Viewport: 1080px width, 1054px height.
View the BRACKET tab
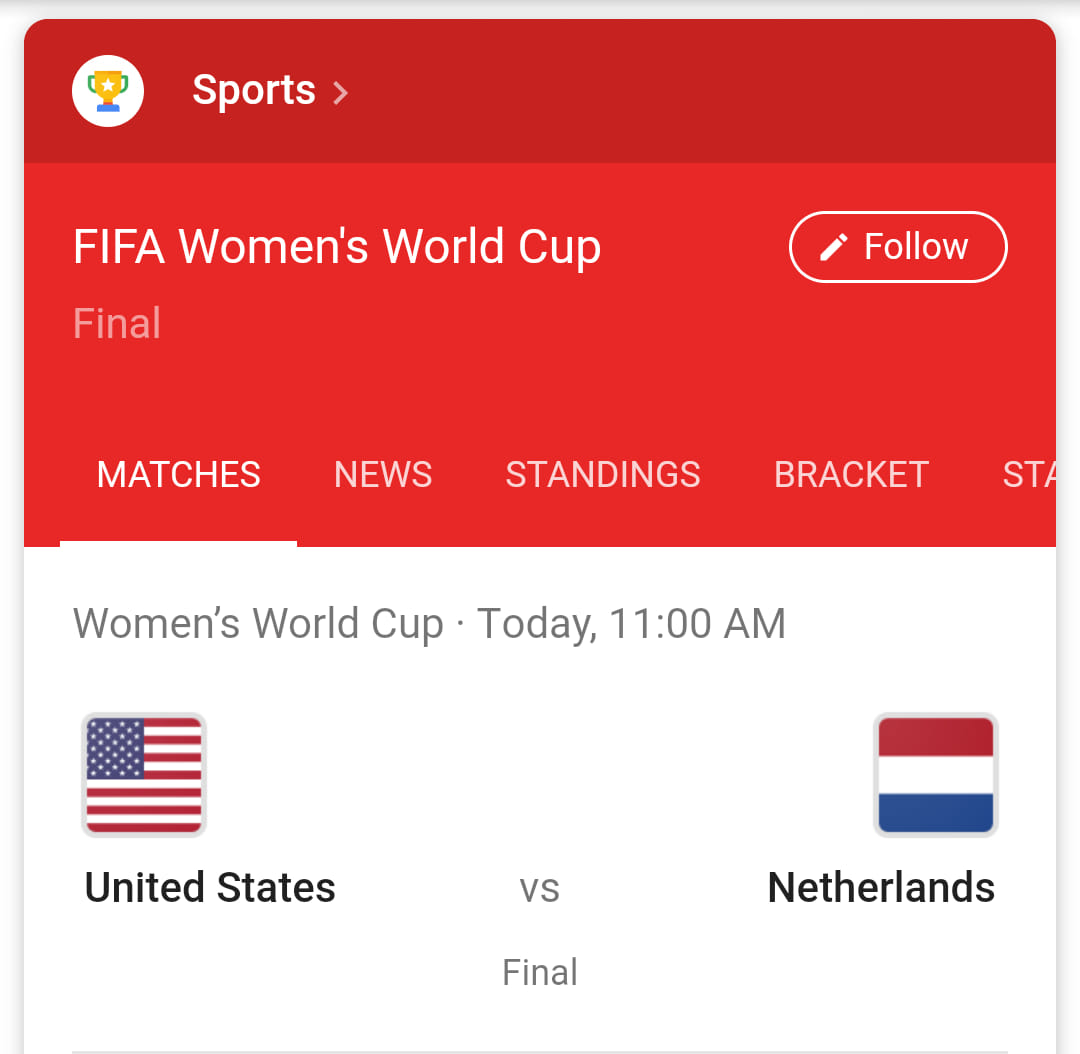point(851,475)
